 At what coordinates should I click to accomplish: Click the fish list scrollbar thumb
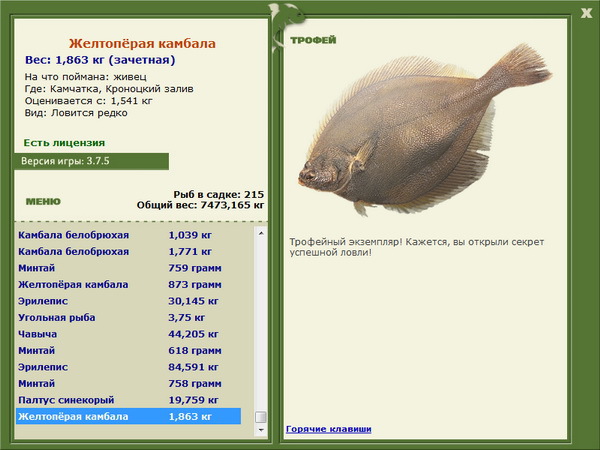(261, 417)
